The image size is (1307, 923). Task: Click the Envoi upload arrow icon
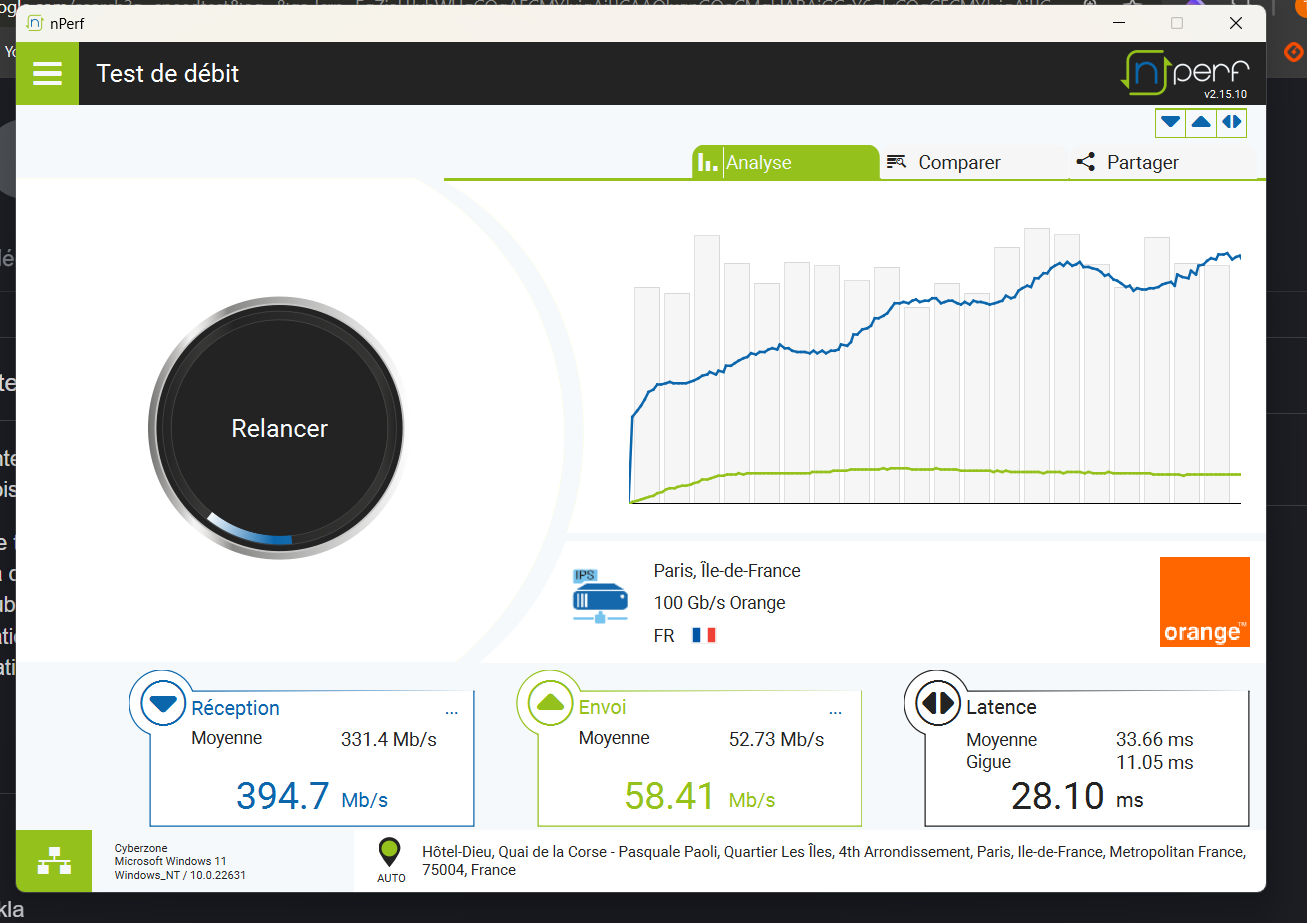coord(549,703)
